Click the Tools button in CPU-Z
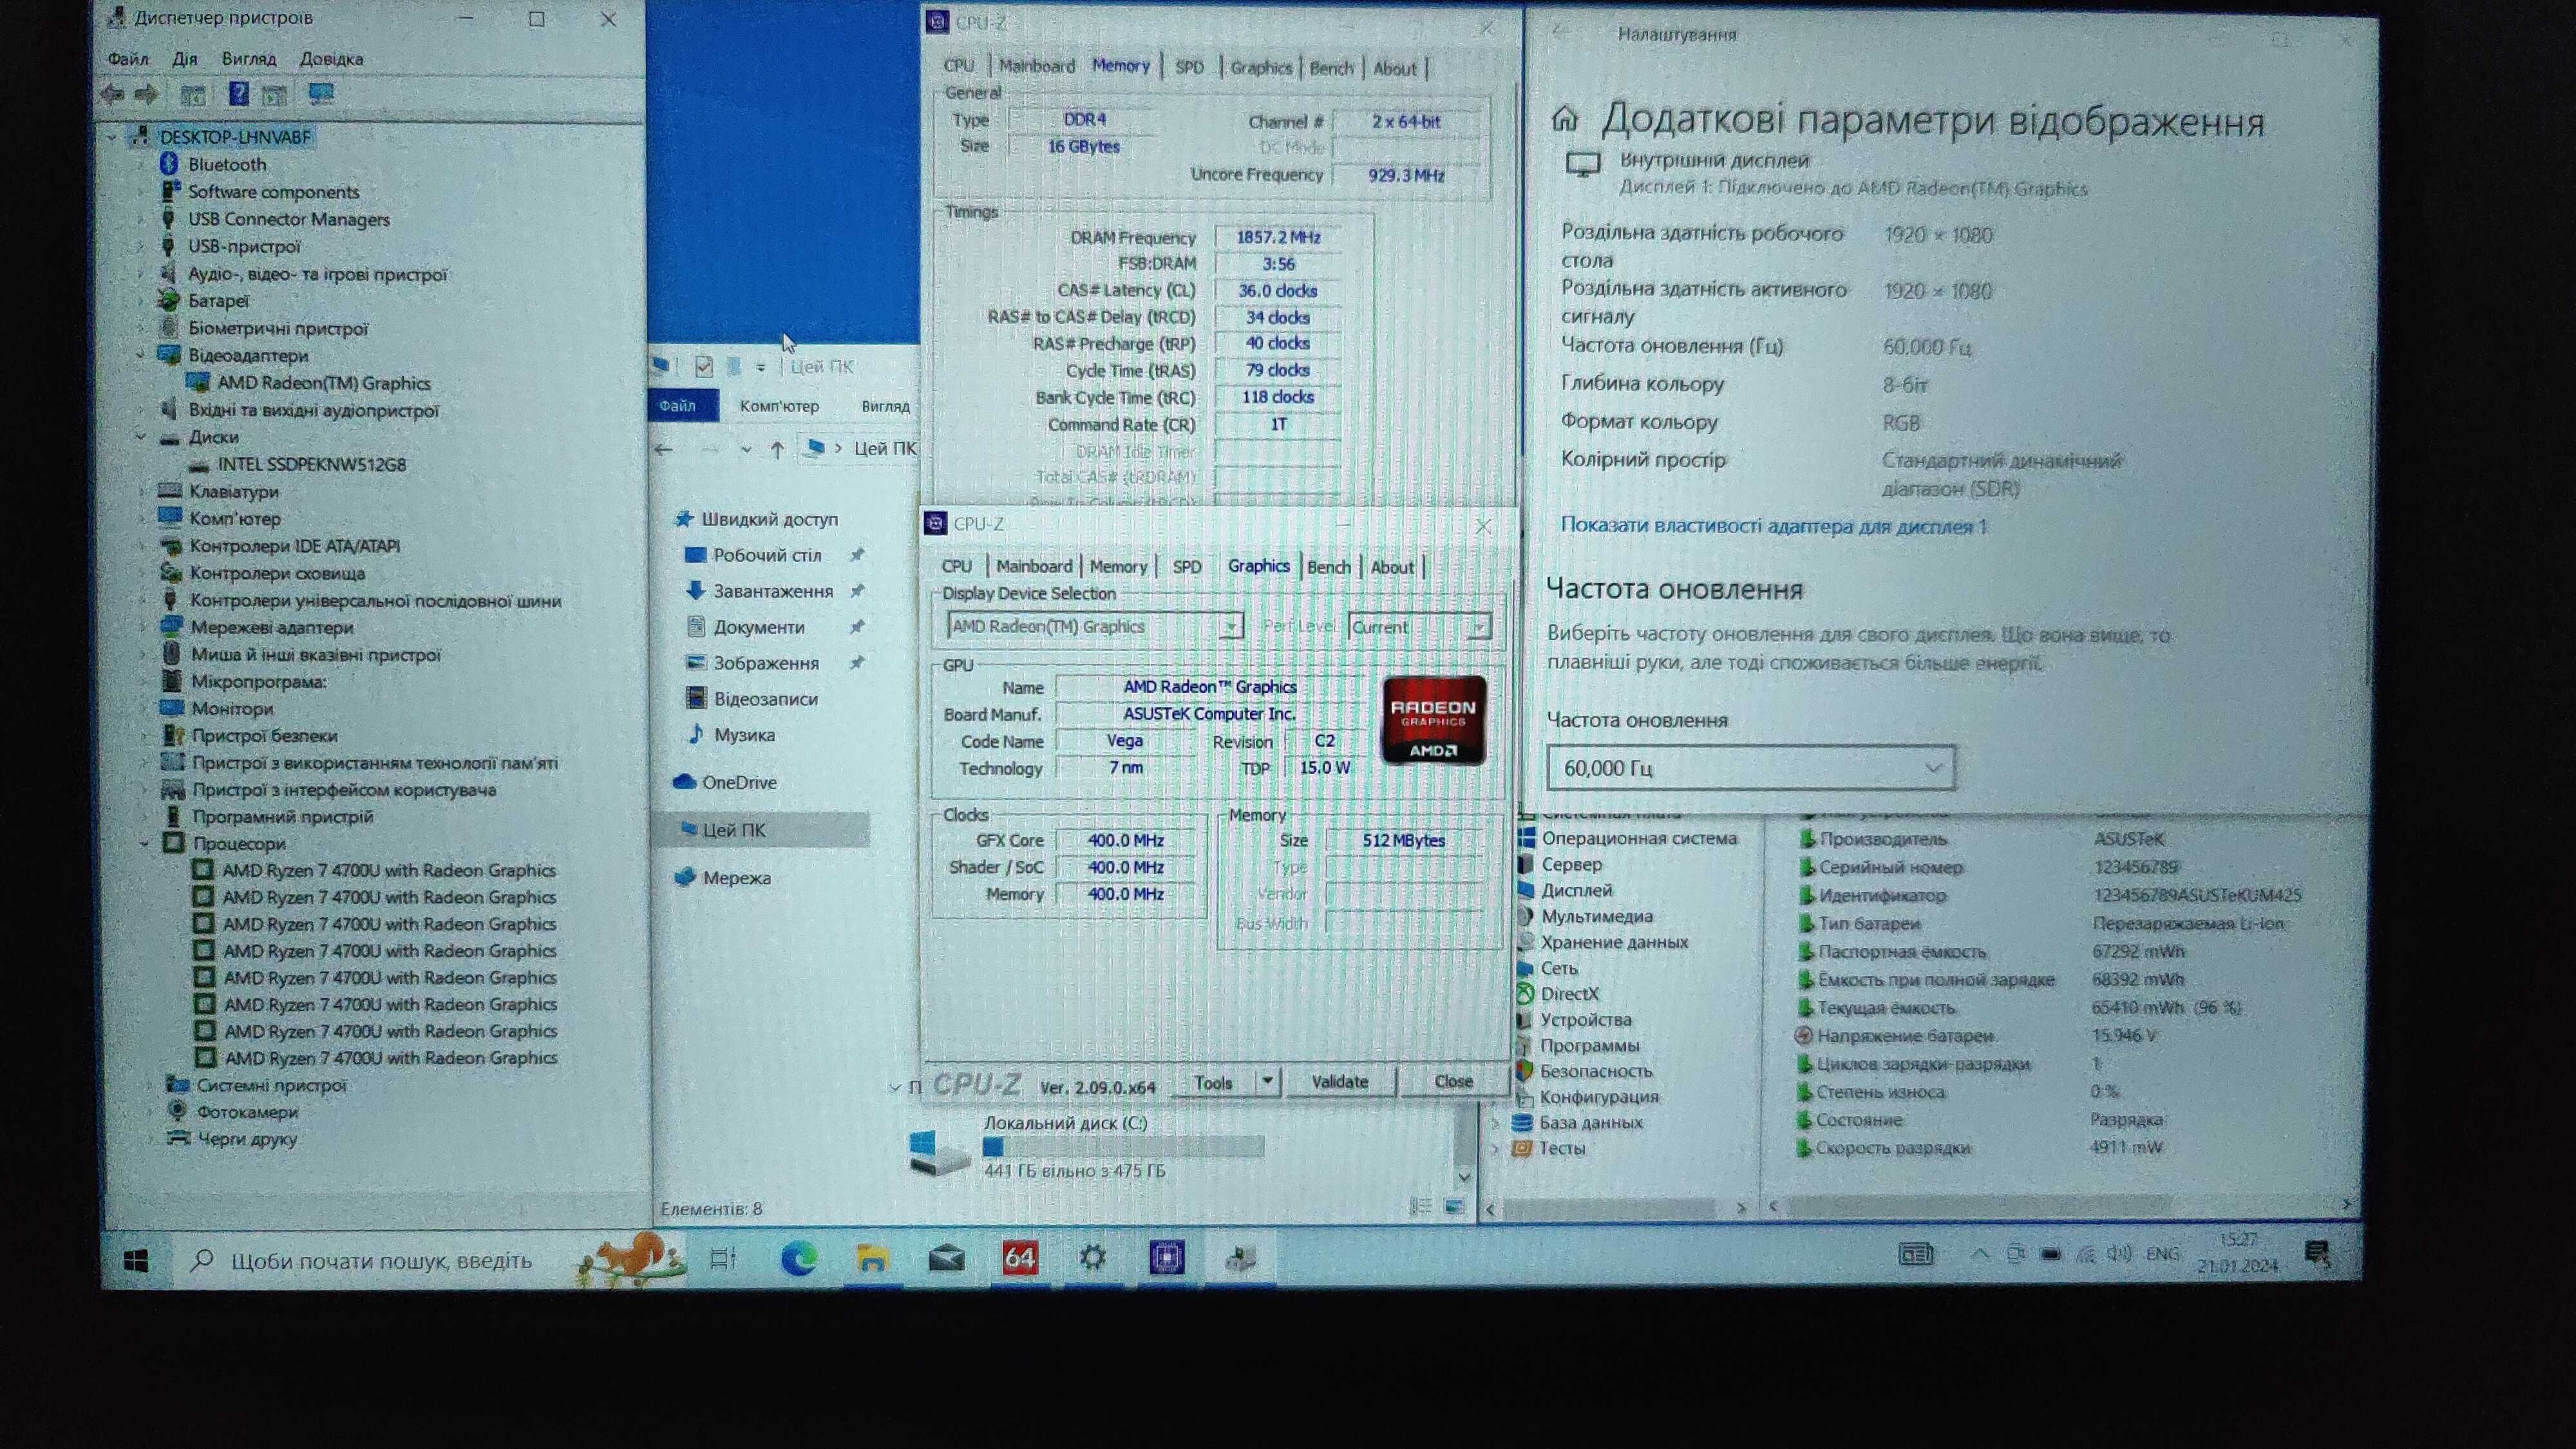 point(1213,1082)
